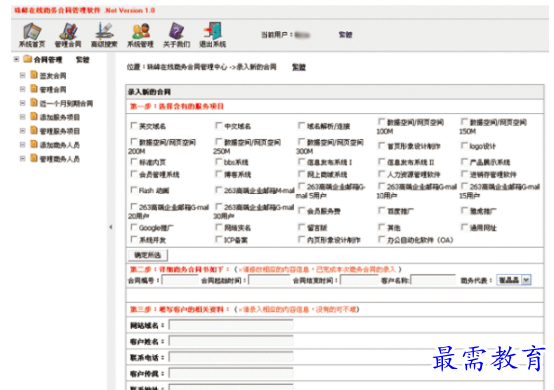Click the document icon beside 管理合同 in sidebar
Image resolution: width=554 pixels, height=390 pixels.
coord(34,89)
